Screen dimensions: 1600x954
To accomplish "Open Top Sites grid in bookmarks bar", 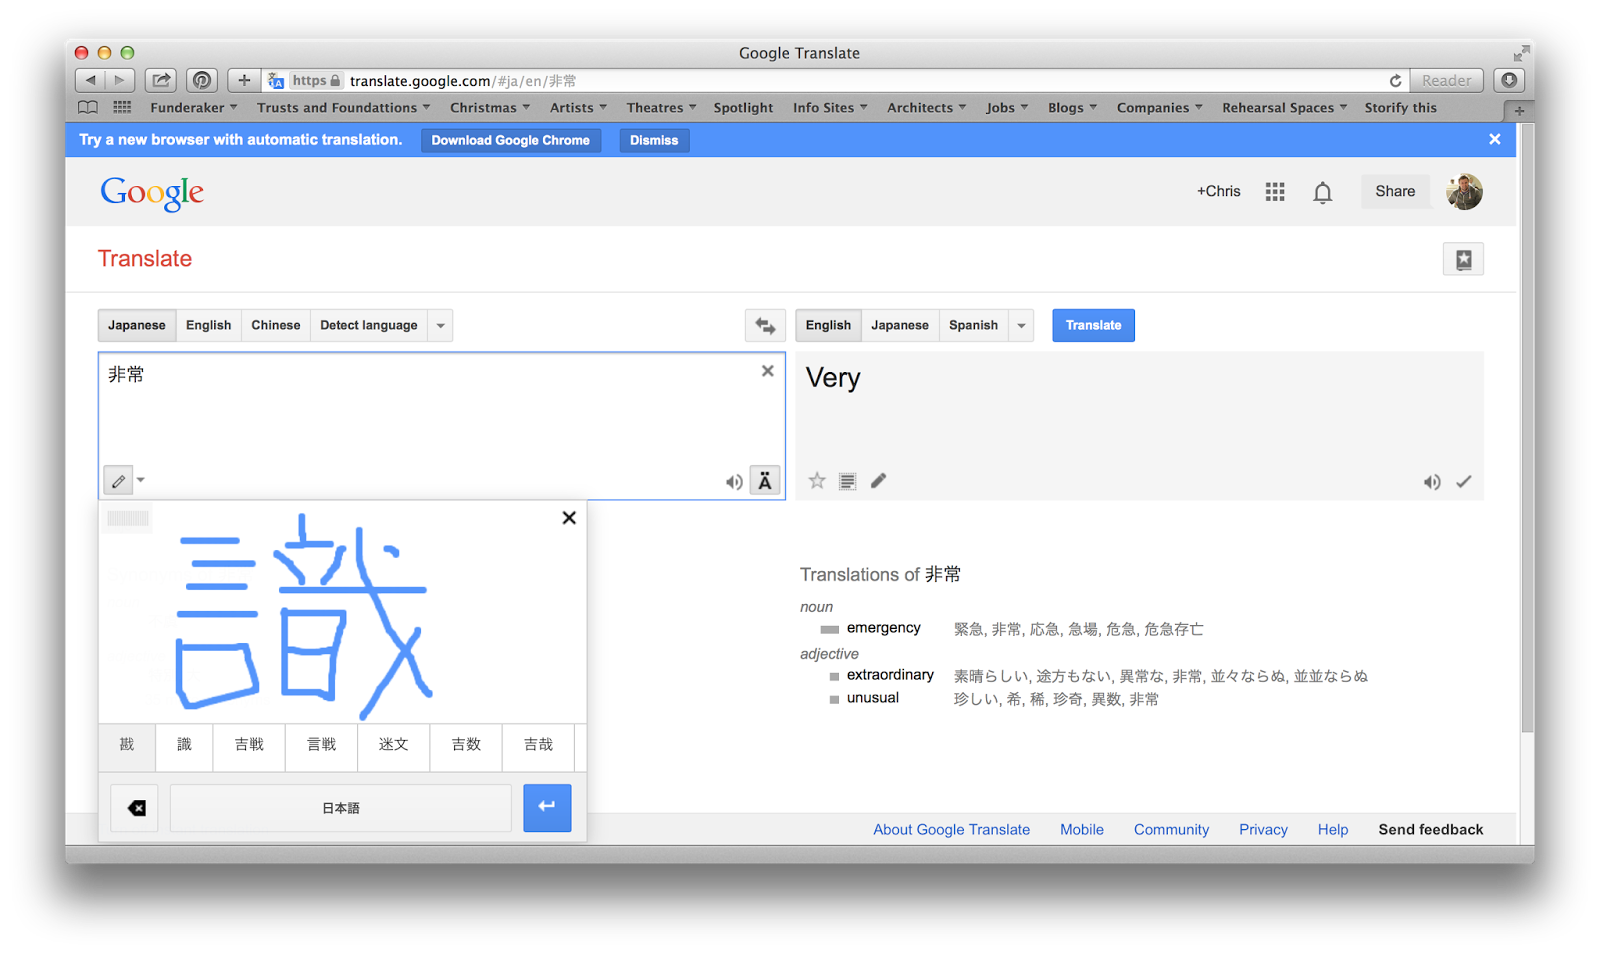I will [122, 108].
